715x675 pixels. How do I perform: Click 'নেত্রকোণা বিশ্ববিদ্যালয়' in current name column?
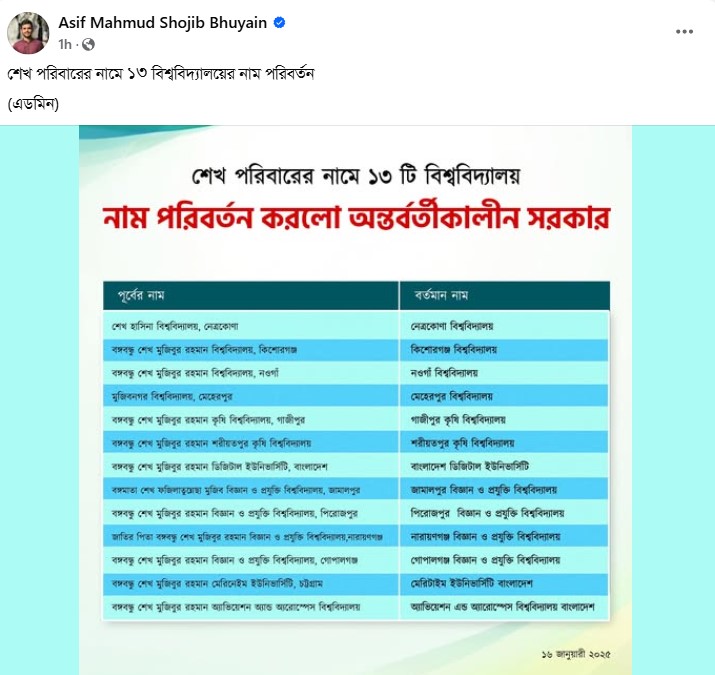coord(454,327)
